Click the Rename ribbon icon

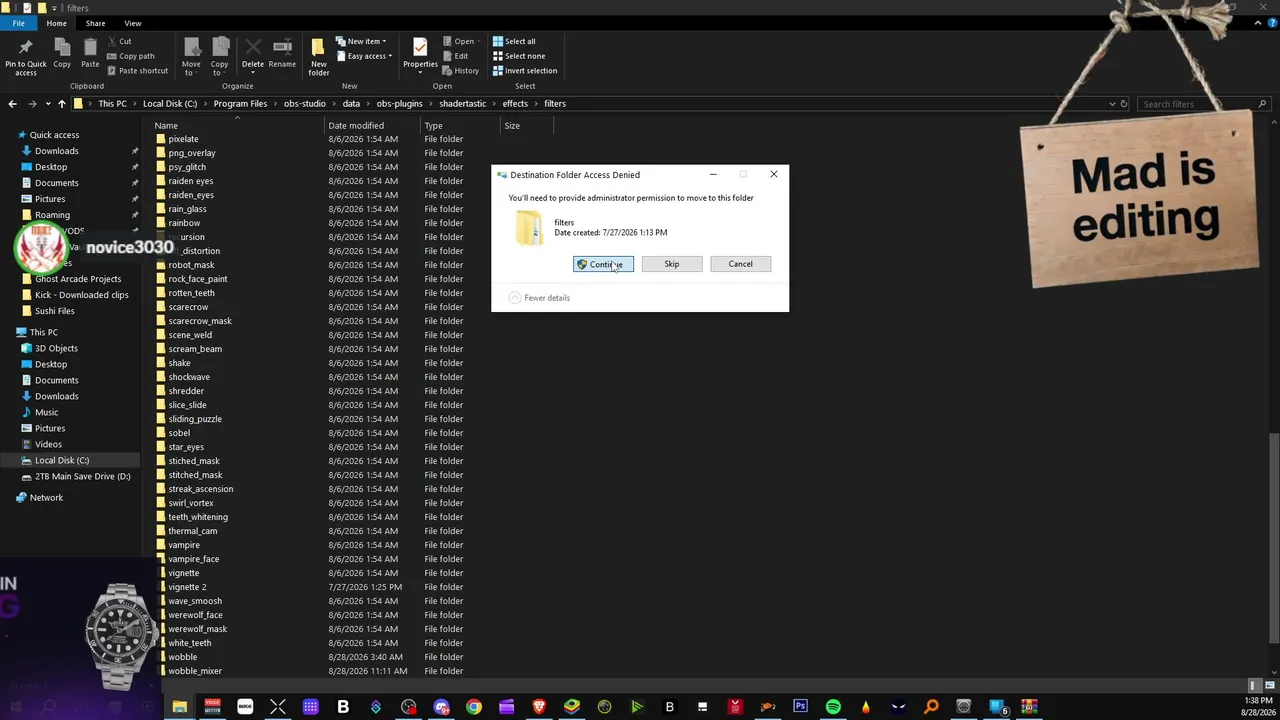click(282, 54)
